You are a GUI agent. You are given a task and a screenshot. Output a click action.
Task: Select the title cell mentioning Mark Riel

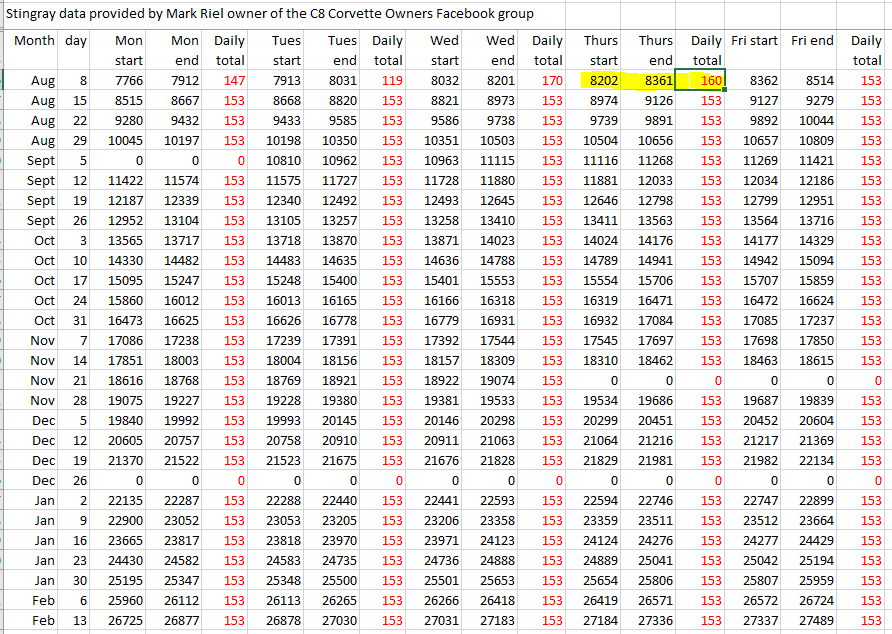coord(270,14)
